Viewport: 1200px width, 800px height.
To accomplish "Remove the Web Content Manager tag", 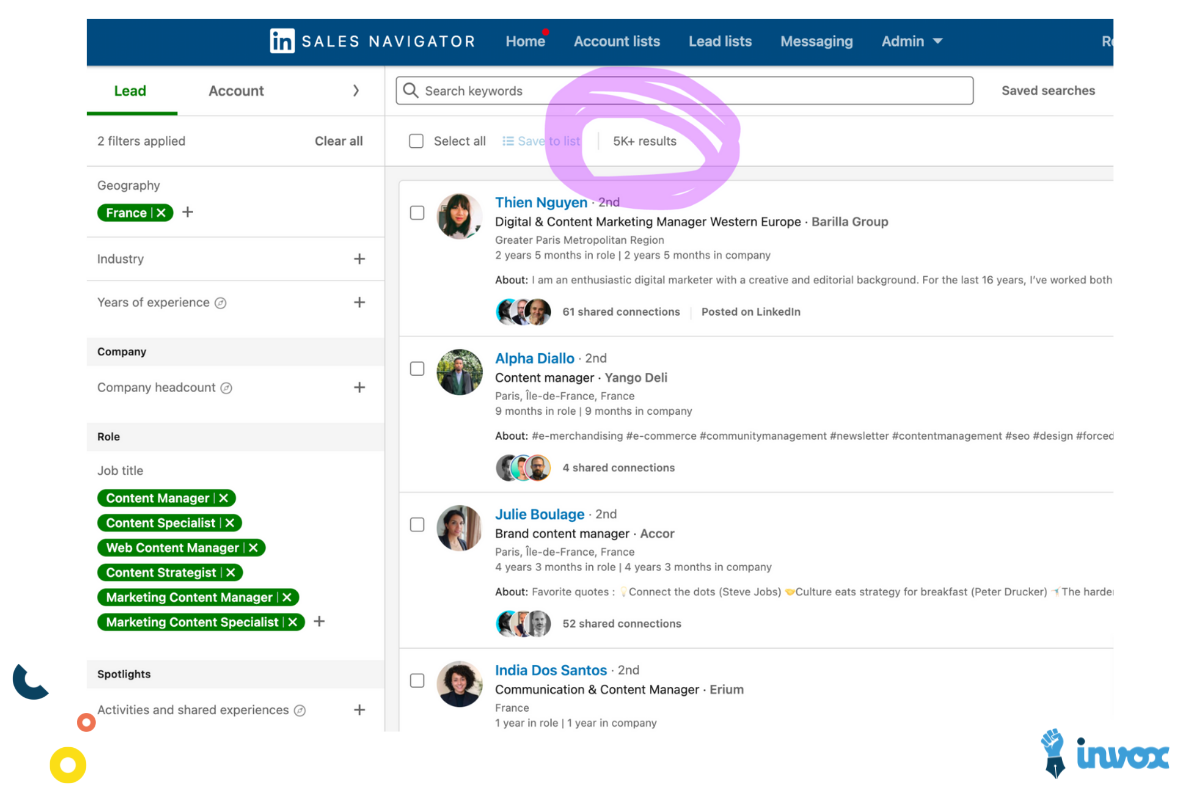I will (254, 548).
